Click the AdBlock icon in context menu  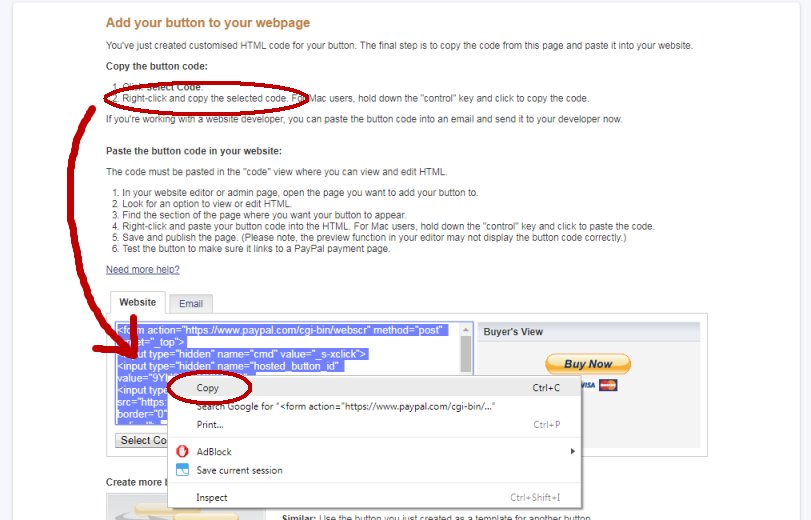click(182, 452)
